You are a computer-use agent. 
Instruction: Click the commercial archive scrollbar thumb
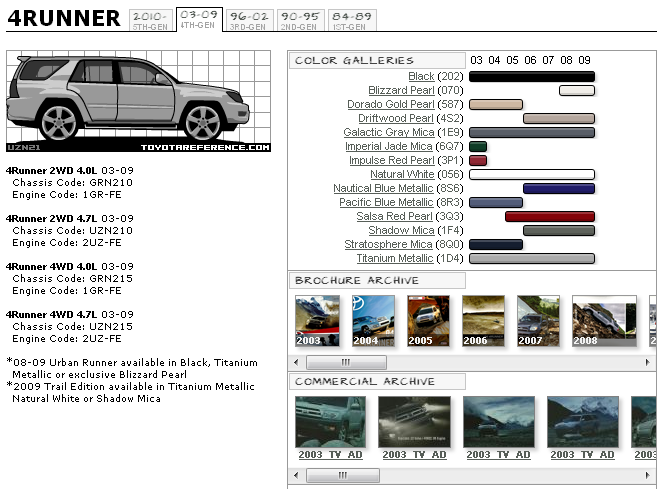pos(343,476)
